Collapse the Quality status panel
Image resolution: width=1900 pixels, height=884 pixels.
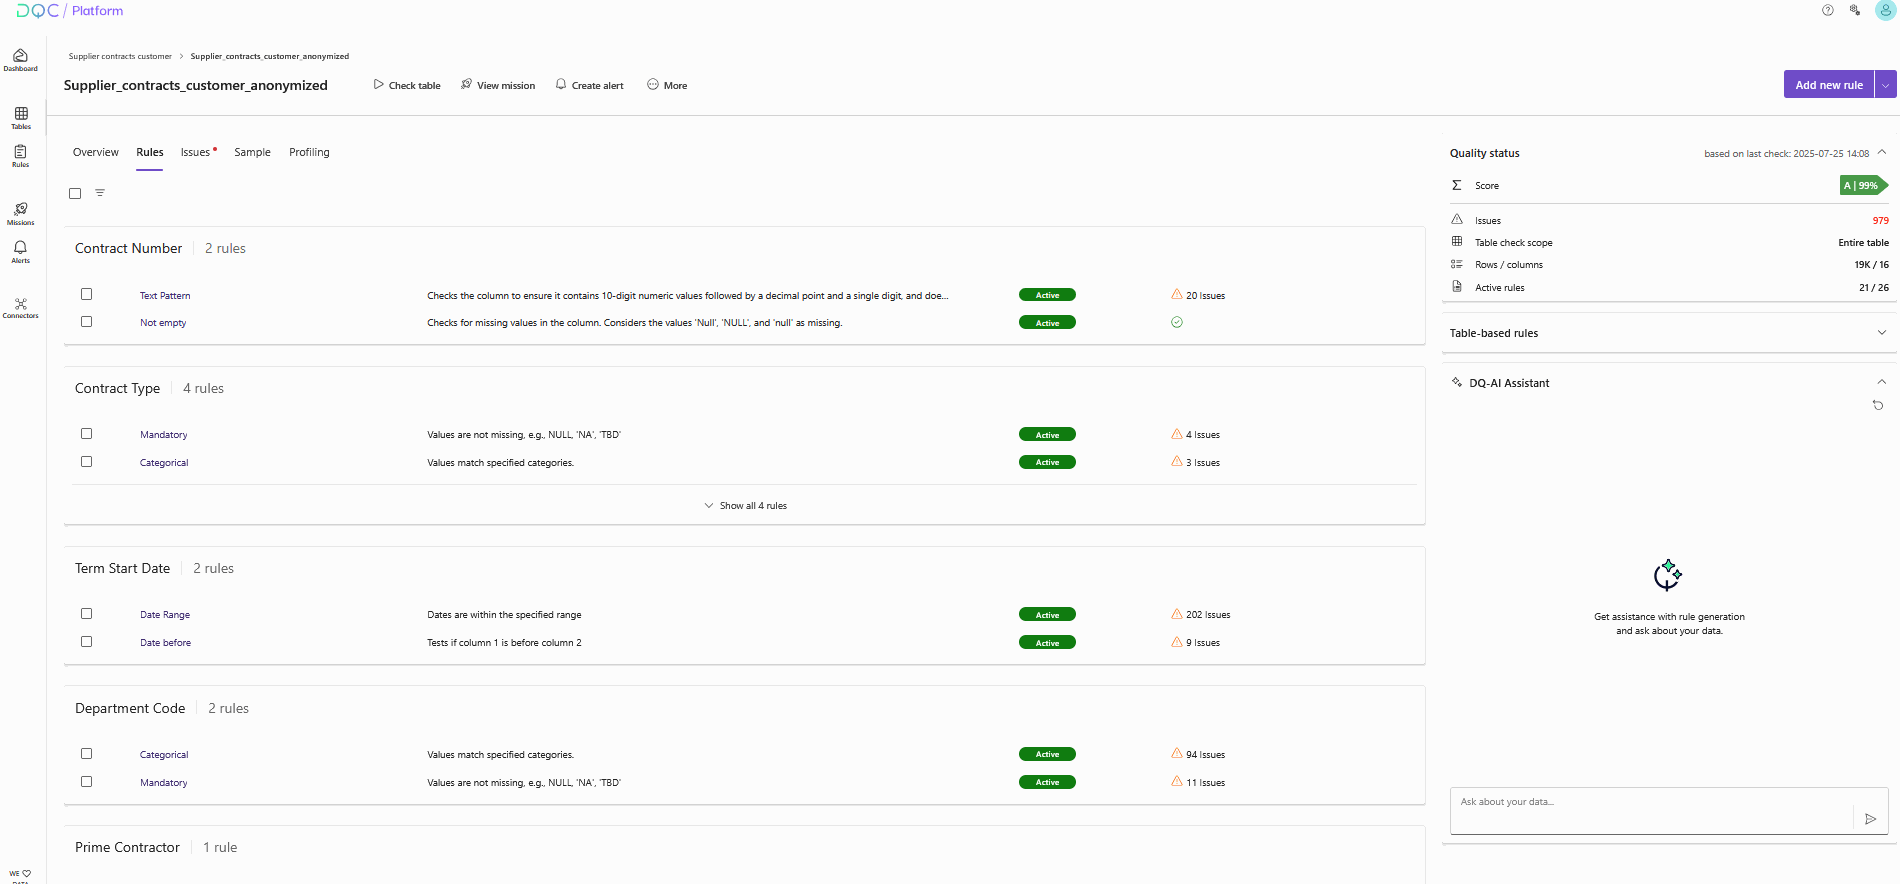point(1882,153)
